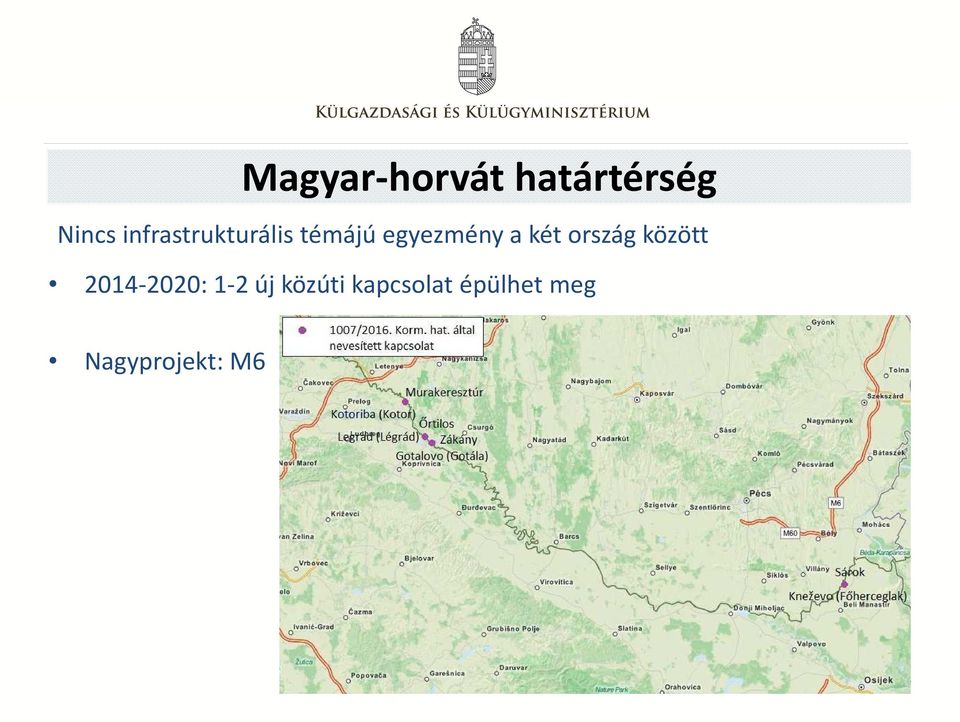Click the Slatina town label
Viewport: 960px width, 722px height.
(x=630, y=628)
